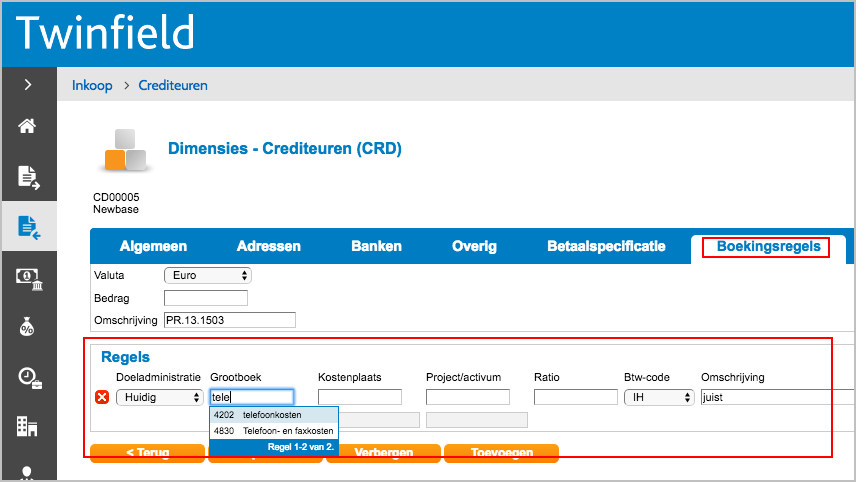Click the Regels section heading
Viewport: 856px width, 482px height.
125,357
